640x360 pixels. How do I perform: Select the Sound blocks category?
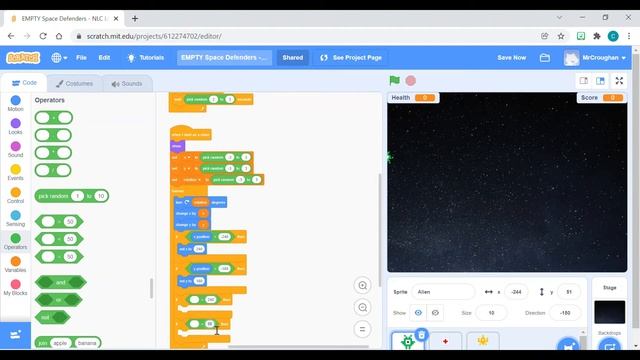(x=16, y=149)
